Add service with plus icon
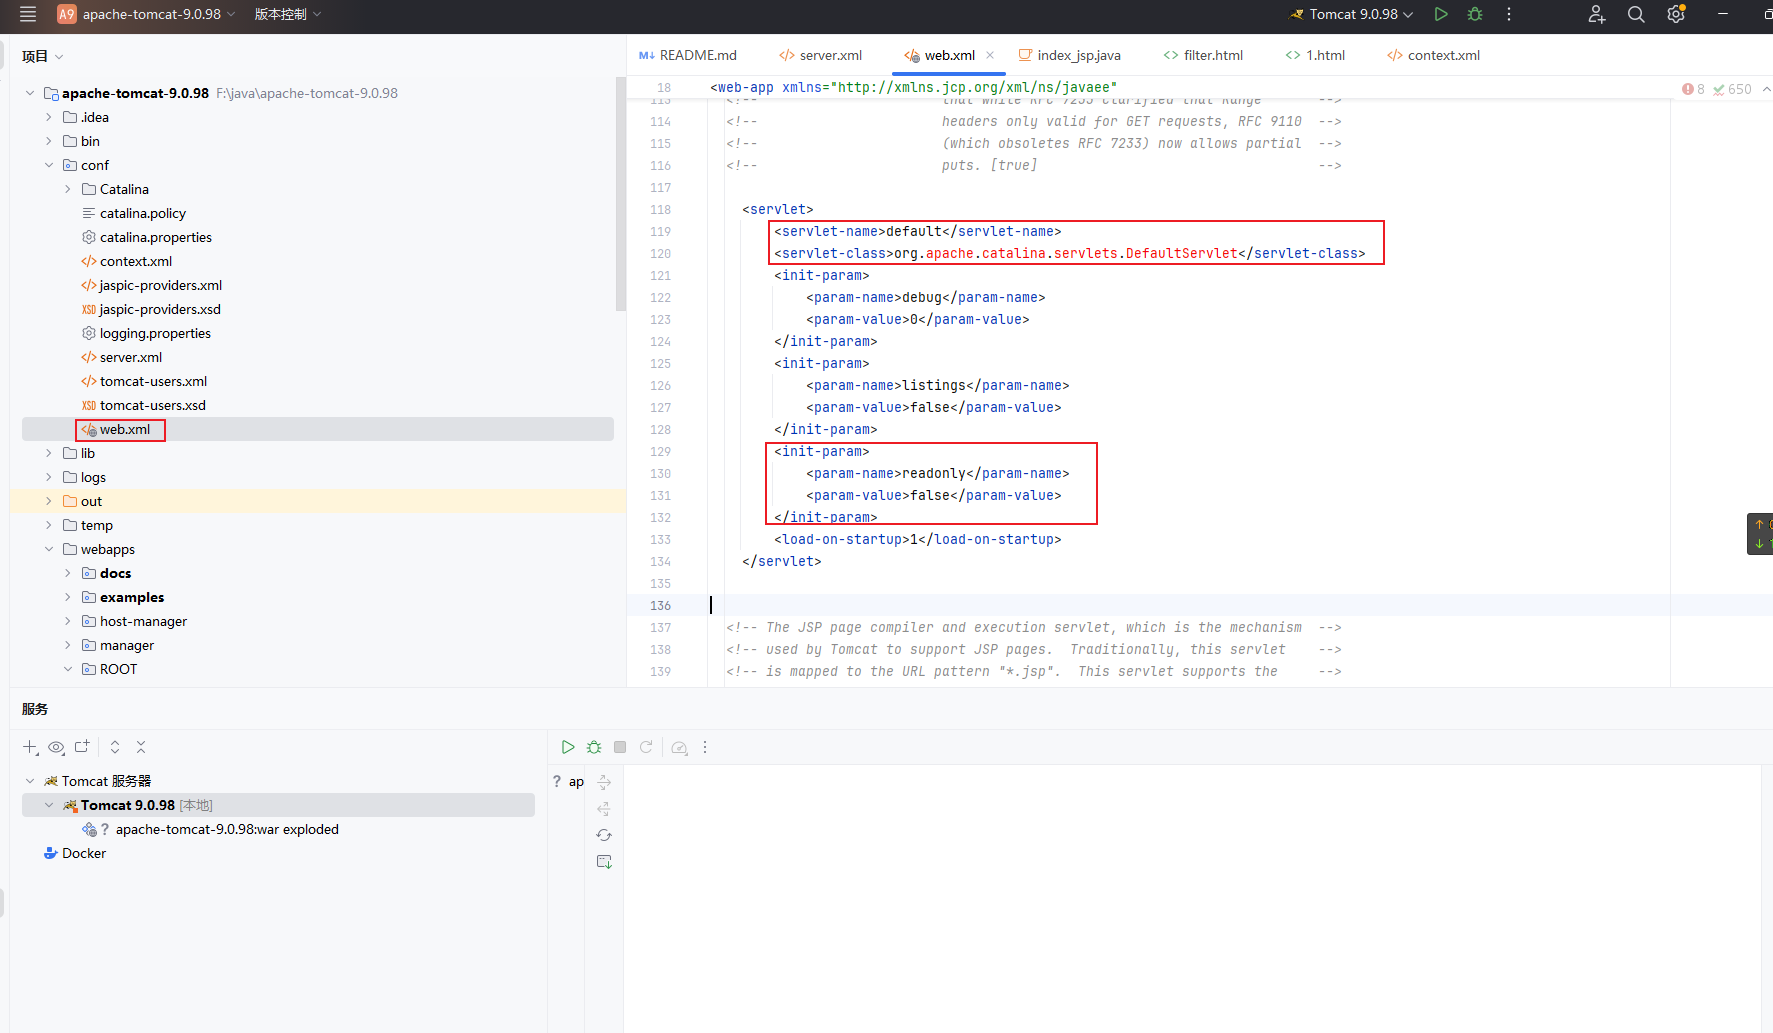This screenshot has height=1033, width=1773. pos(30,747)
